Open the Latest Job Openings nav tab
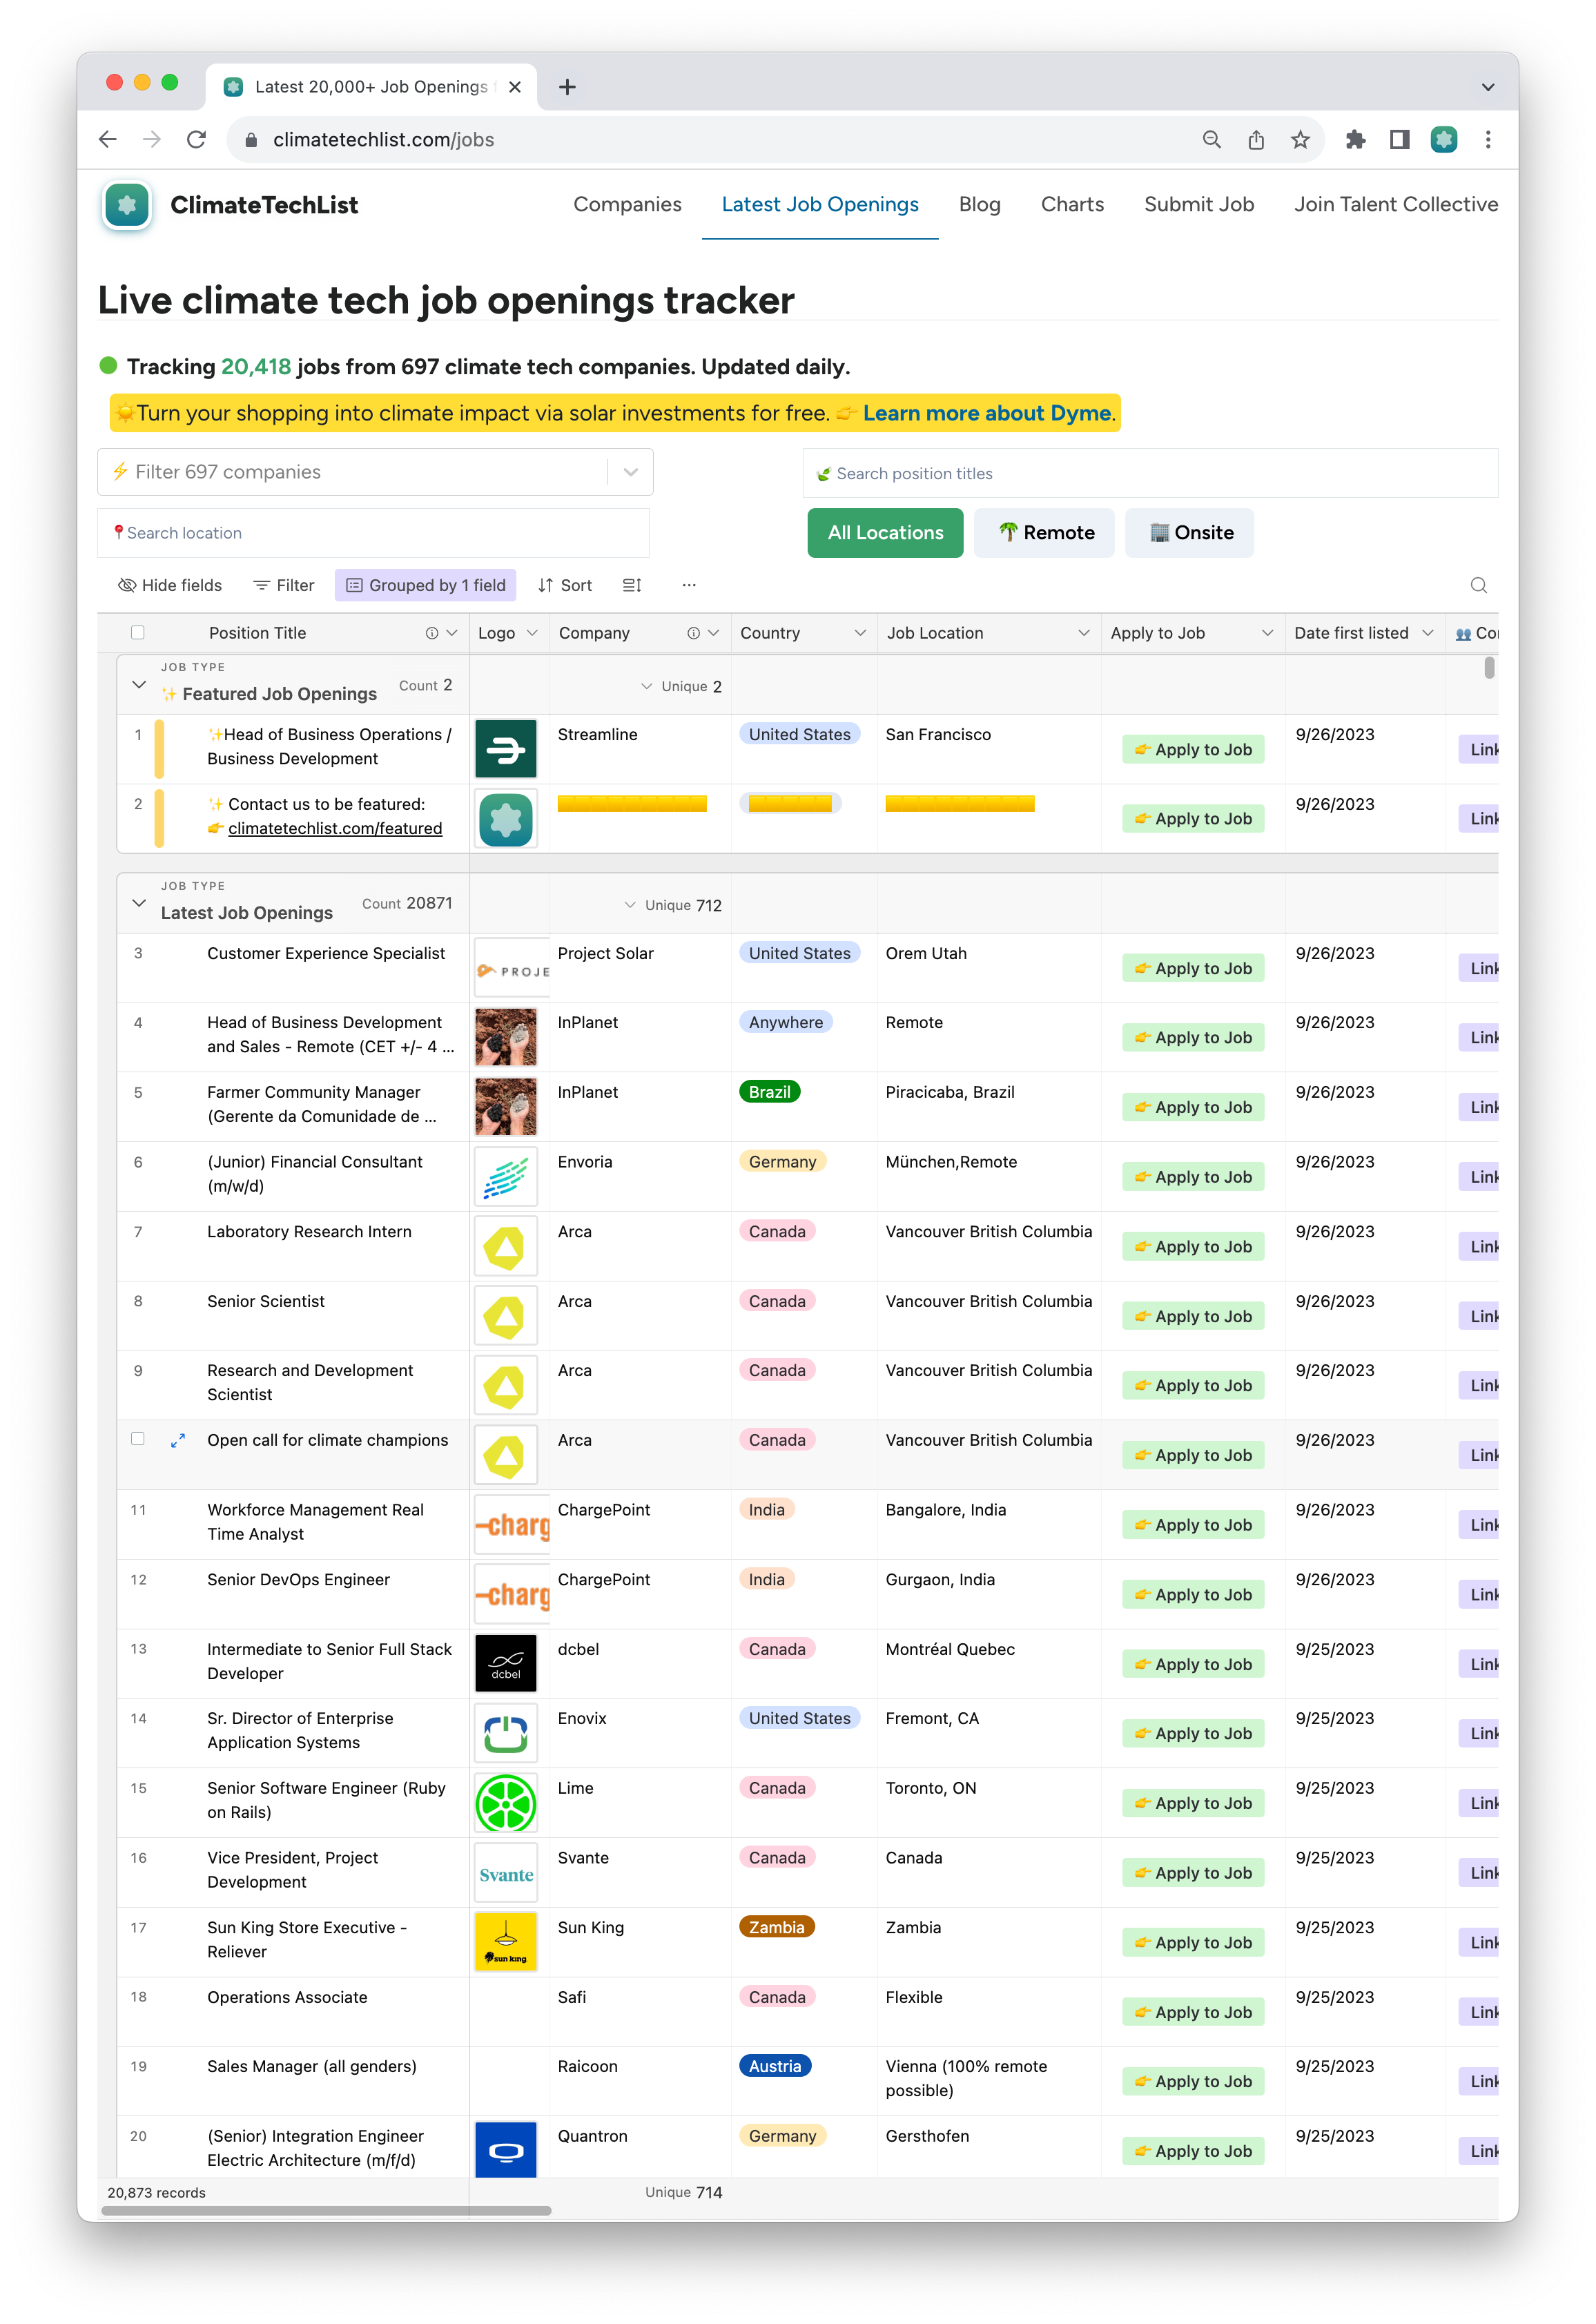This screenshot has width=1596, height=2324. pos(820,204)
